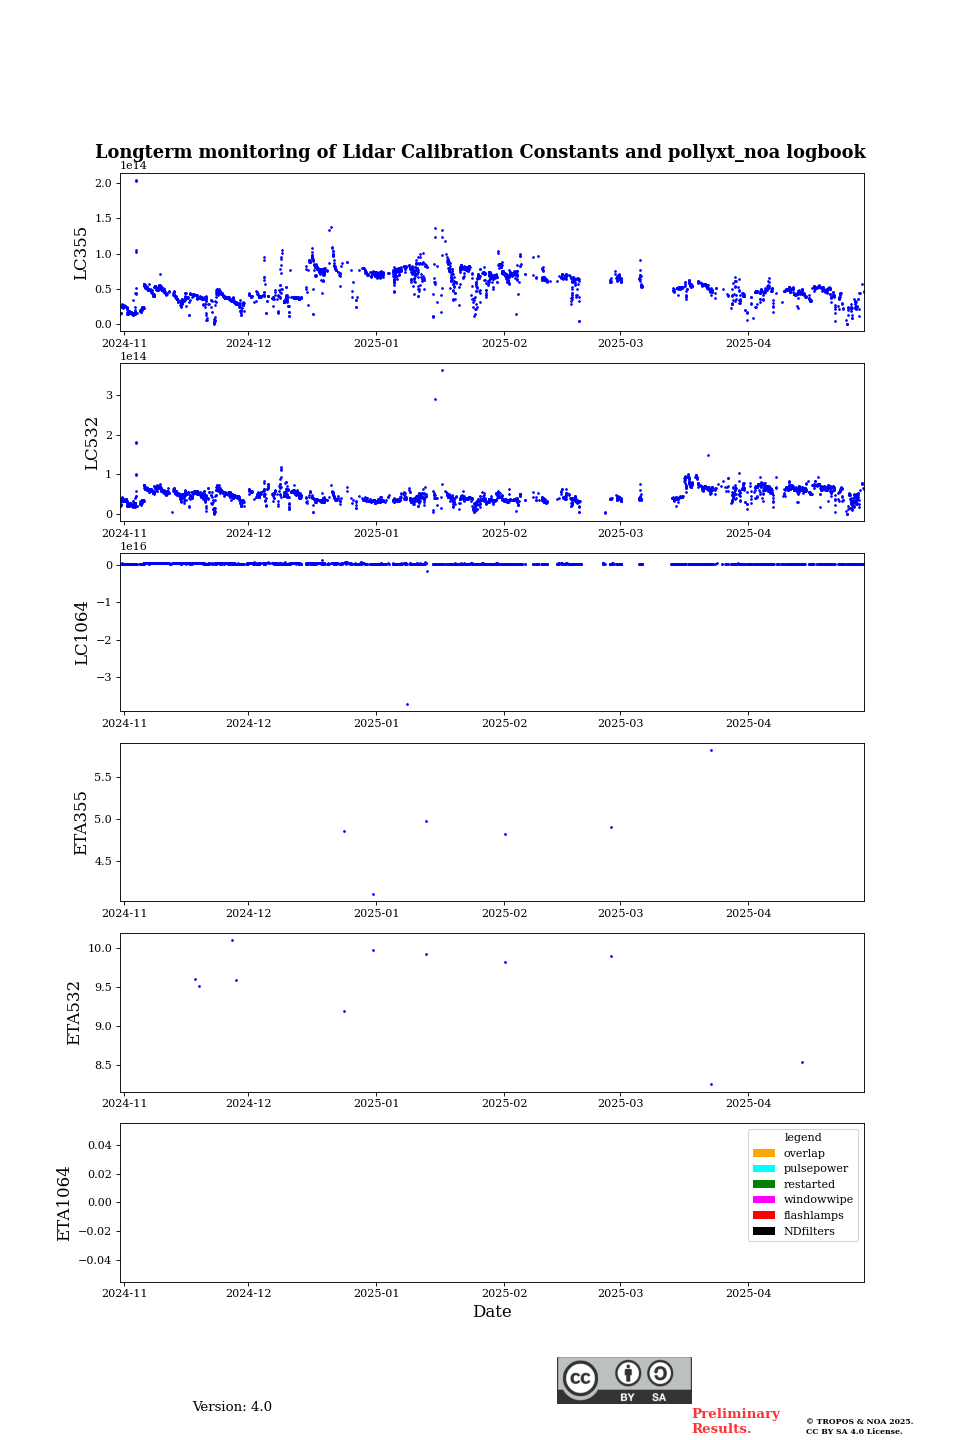Select the green restarted legend swatch
The image size is (960, 1440).
click(764, 1184)
